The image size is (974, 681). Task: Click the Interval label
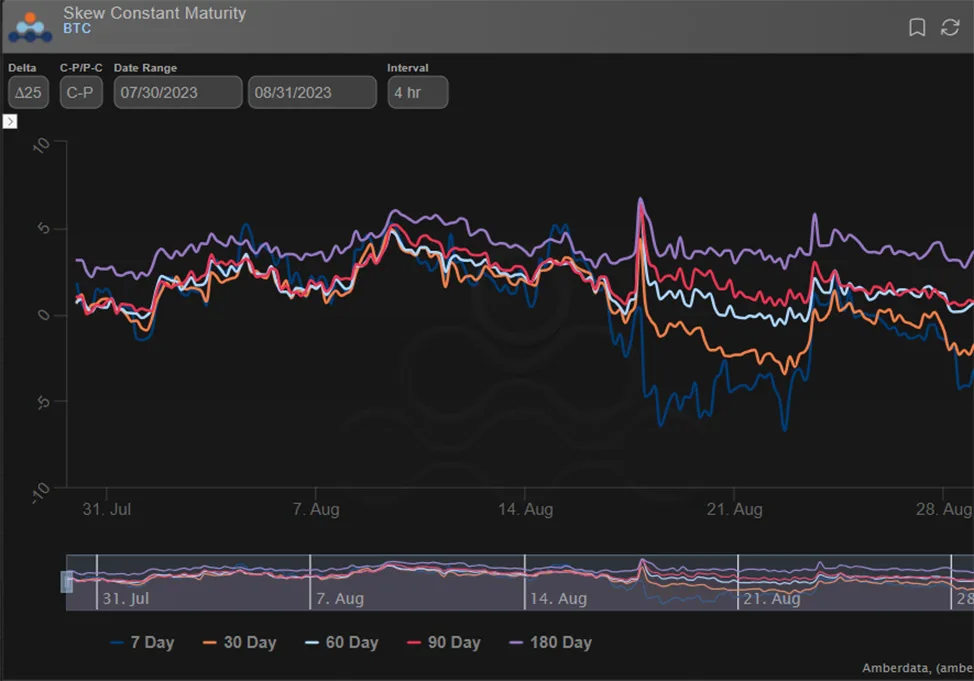pyautogui.click(x=407, y=68)
